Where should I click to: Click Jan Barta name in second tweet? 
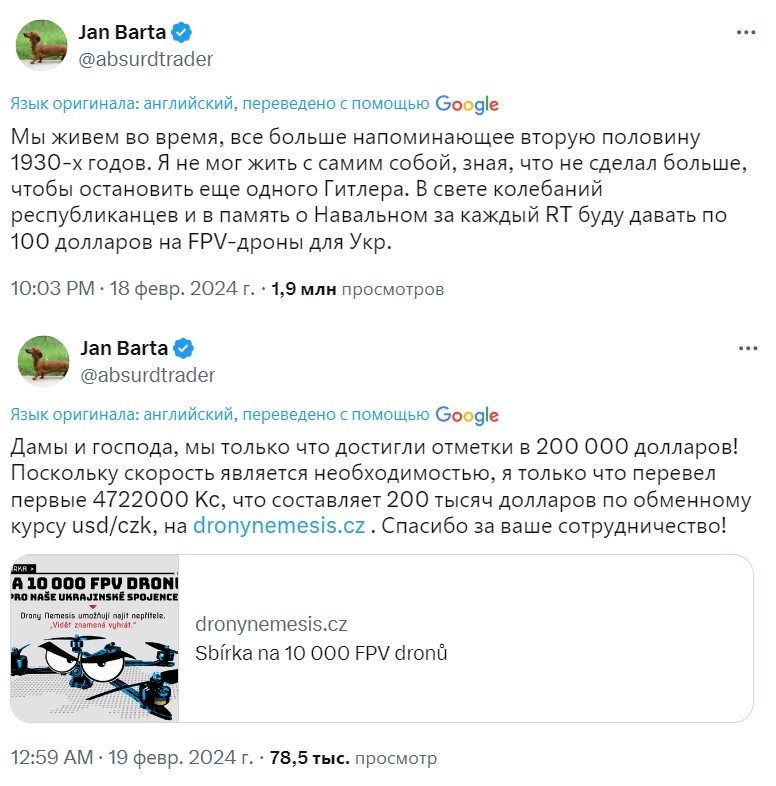tap(124, 348)
